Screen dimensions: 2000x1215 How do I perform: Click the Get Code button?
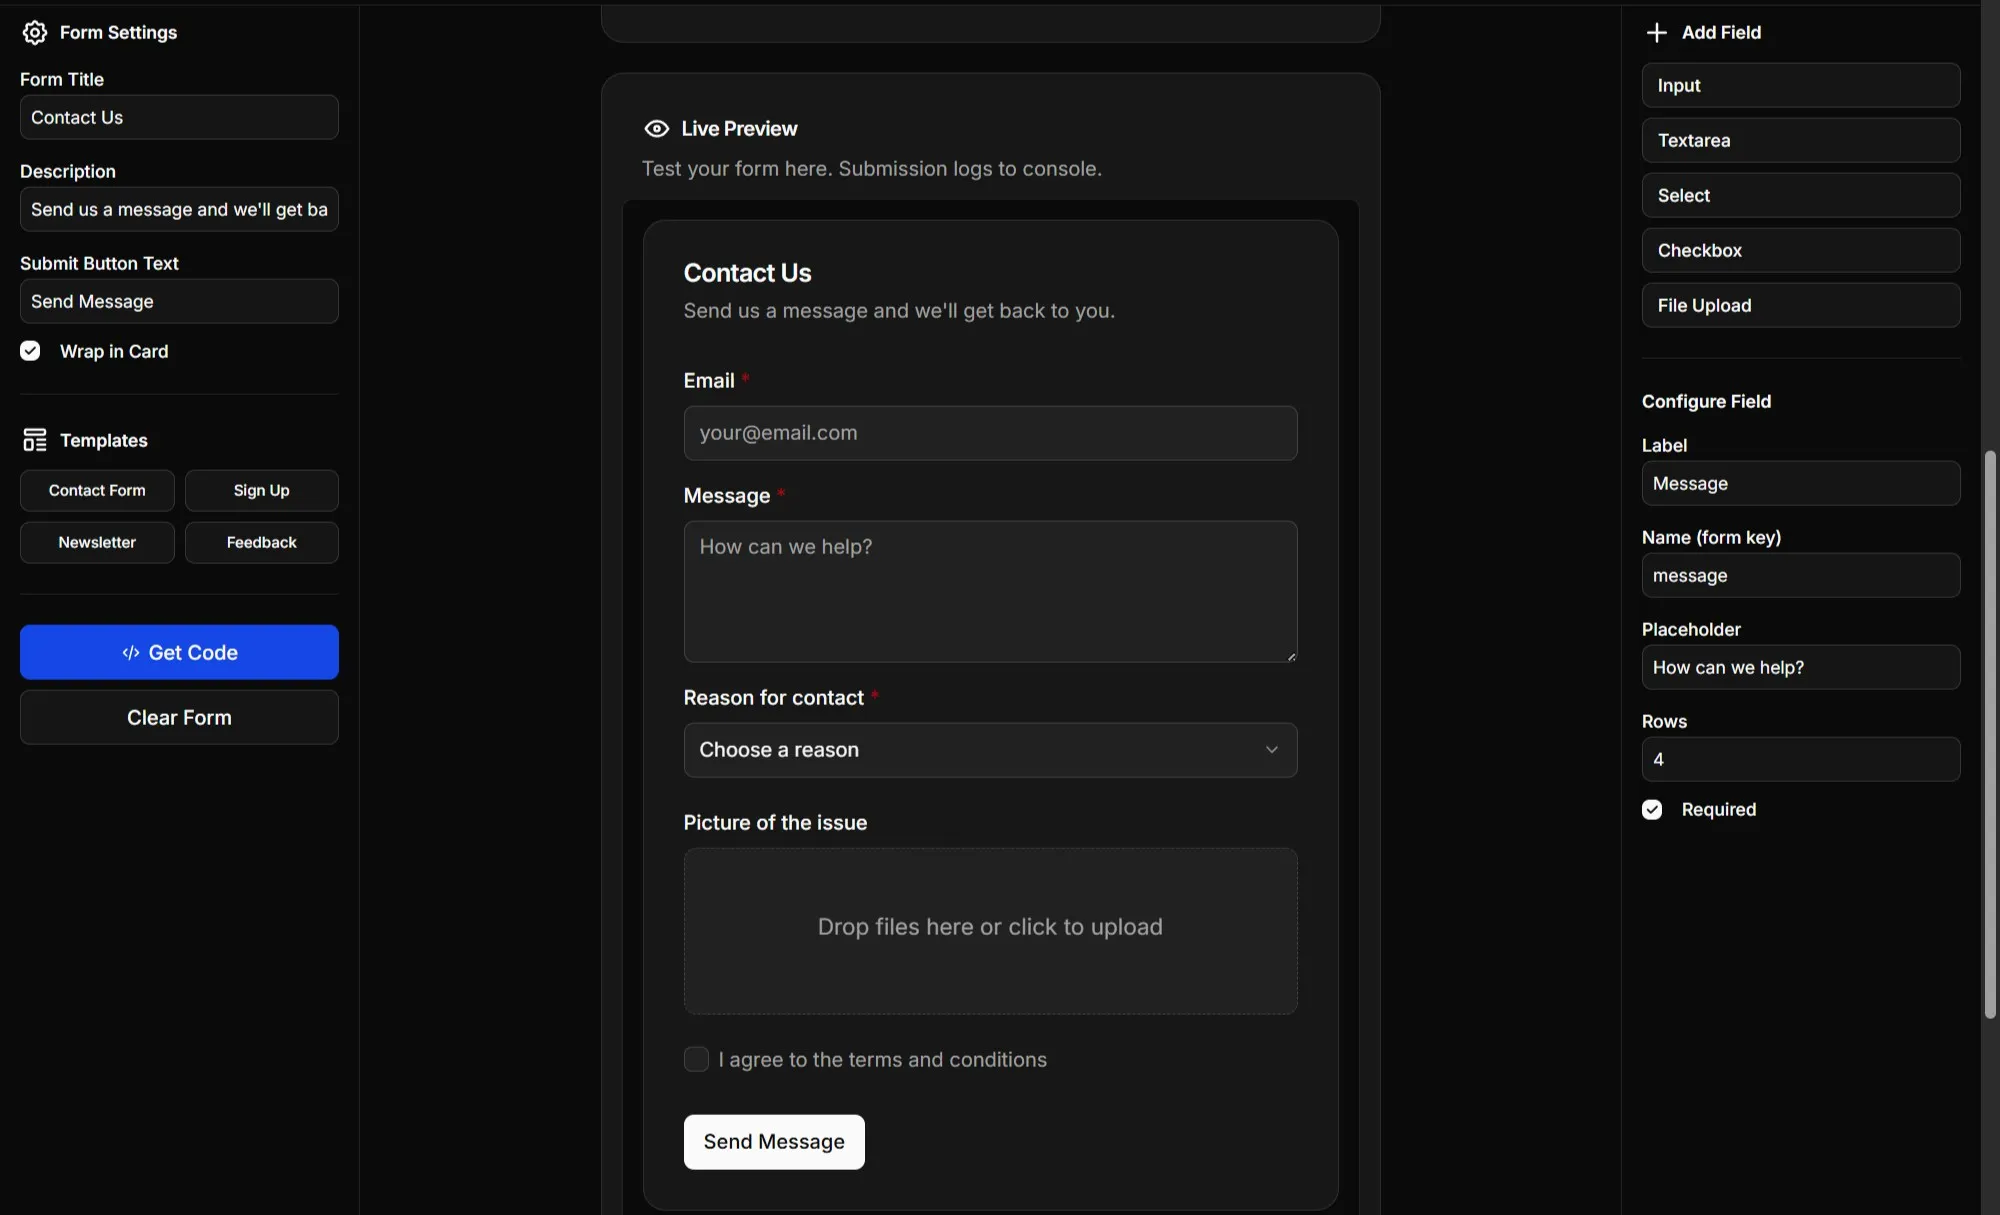178,652
